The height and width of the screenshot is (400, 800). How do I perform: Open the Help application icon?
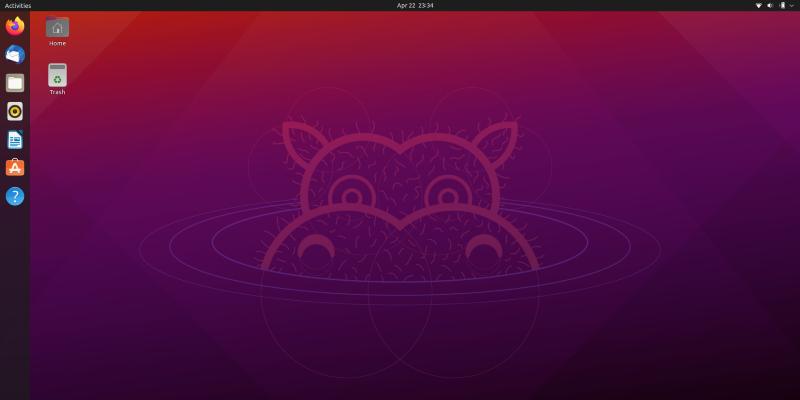(x=15, y=196)
